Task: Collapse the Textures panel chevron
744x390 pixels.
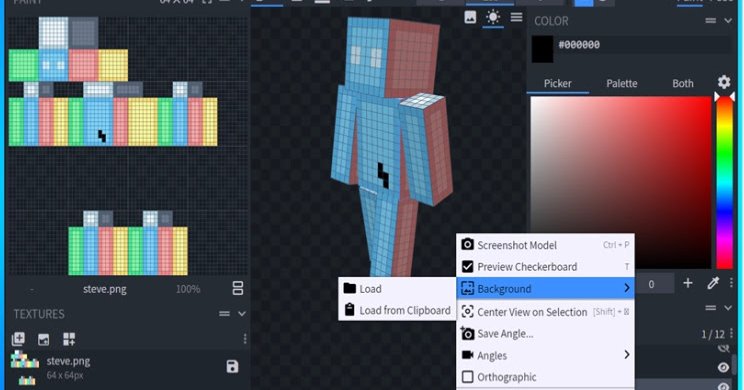Action: click(x=242, y=314)
